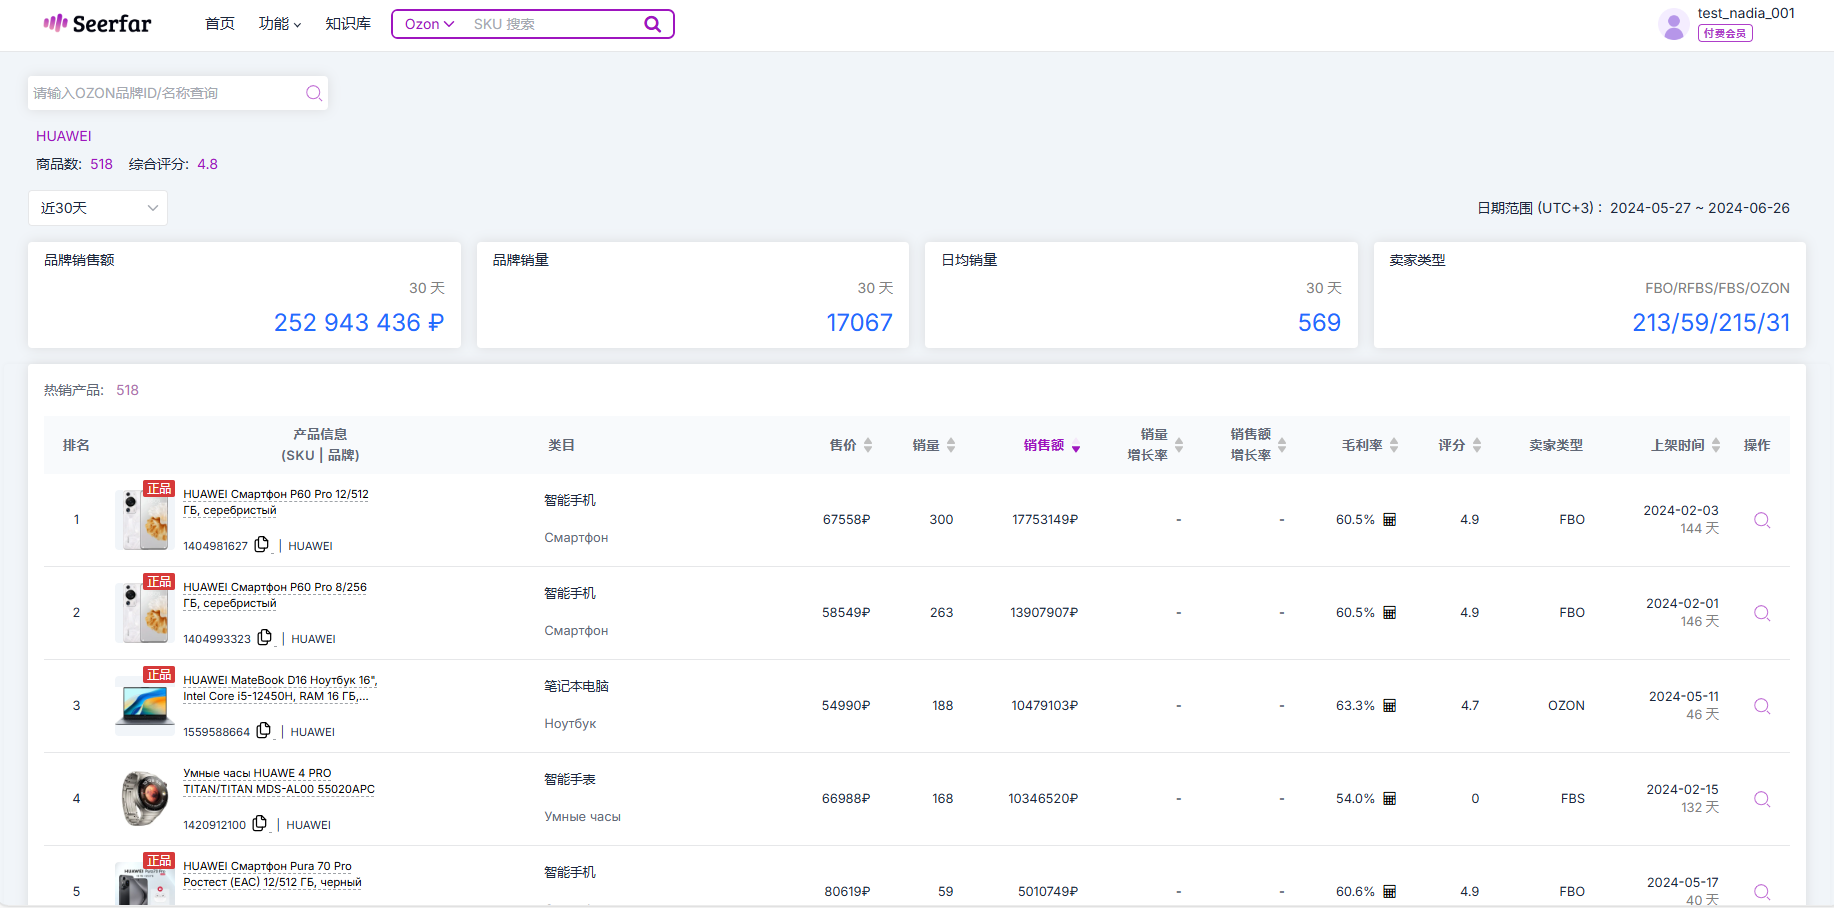Sort by 销售额增长率 column arrows
This screenshot has width=1834, height=908.
coord(1282,445)
